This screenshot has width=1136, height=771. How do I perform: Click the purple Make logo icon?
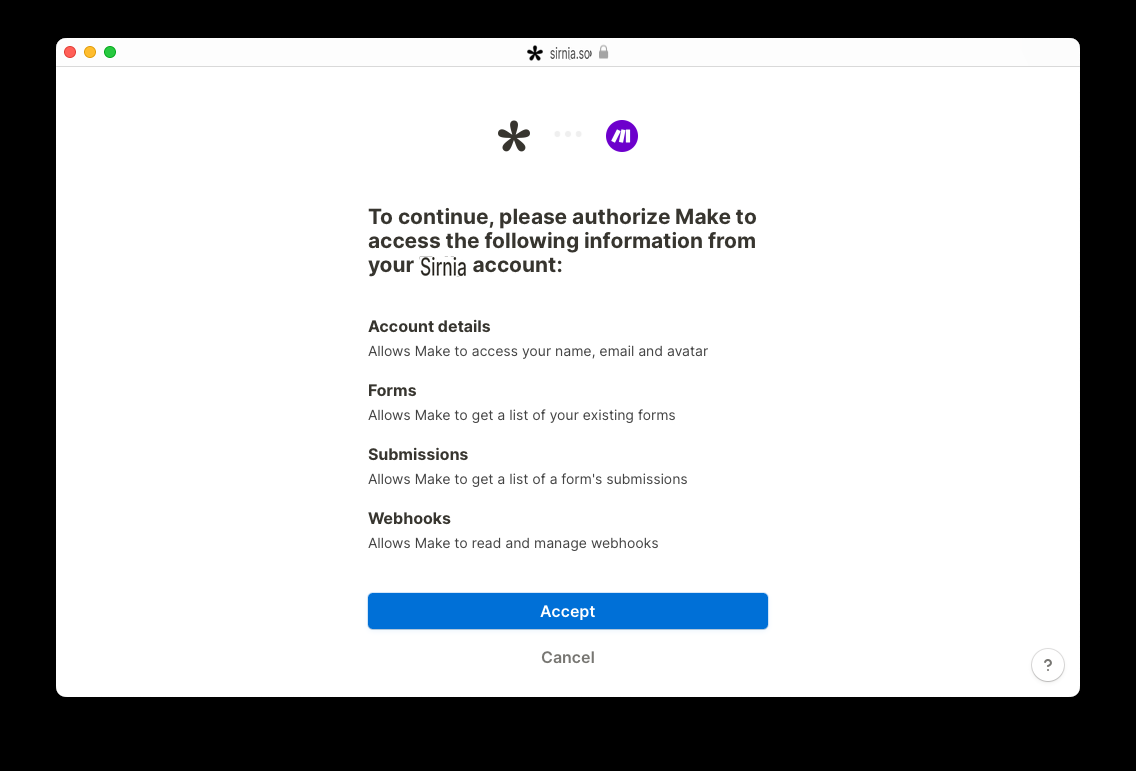pos(622,136)
